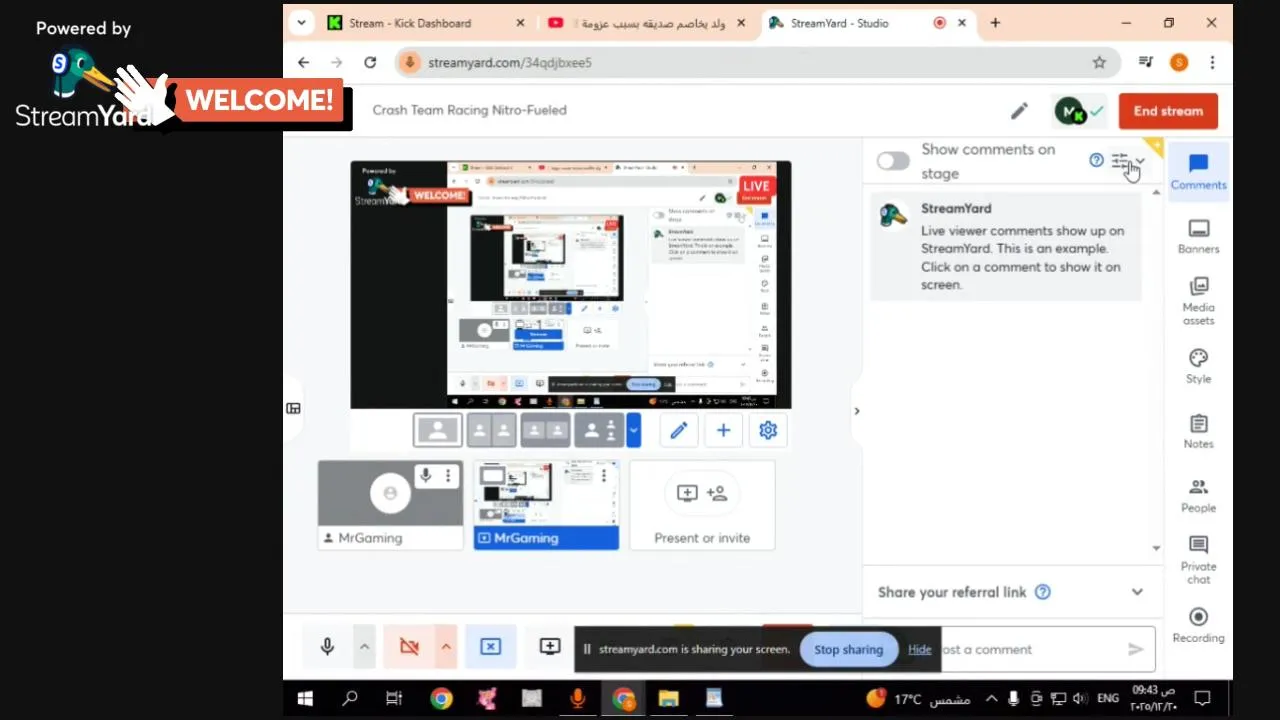Open the Media assets panel
The height and width of the screenshot is (720, 1280).
pos(1198,300)
